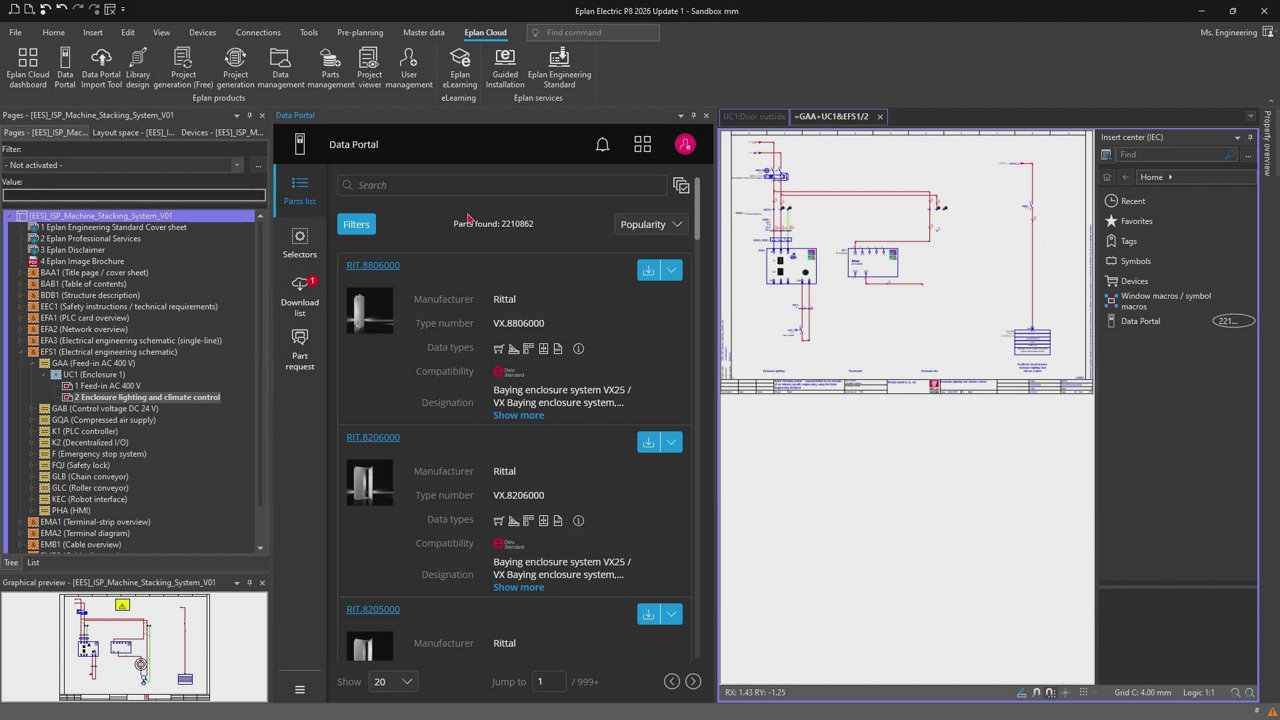The image size is (1280, 720).
Task: Click the notification bell in Data Portal
Action: click(x=602, y=145)
